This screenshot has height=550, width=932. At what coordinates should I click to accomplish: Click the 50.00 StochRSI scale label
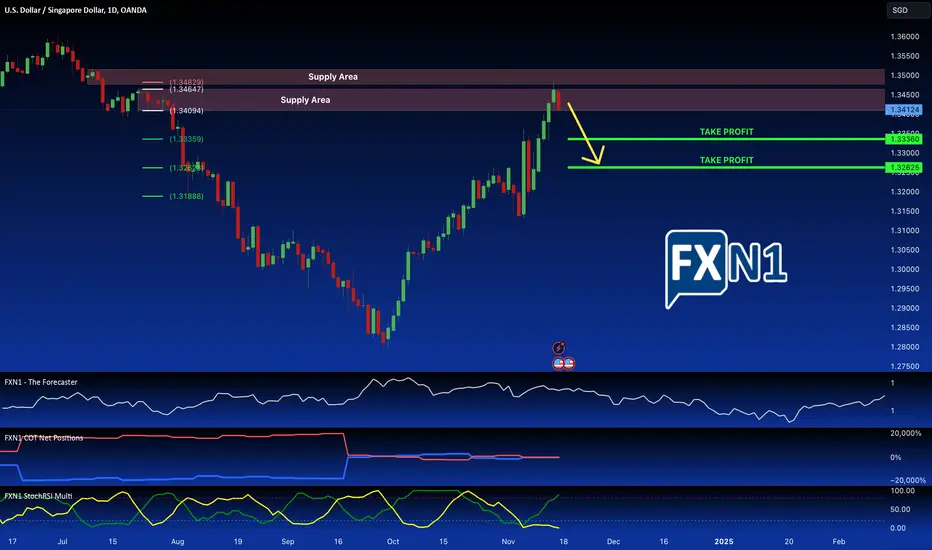pos(900,510)
